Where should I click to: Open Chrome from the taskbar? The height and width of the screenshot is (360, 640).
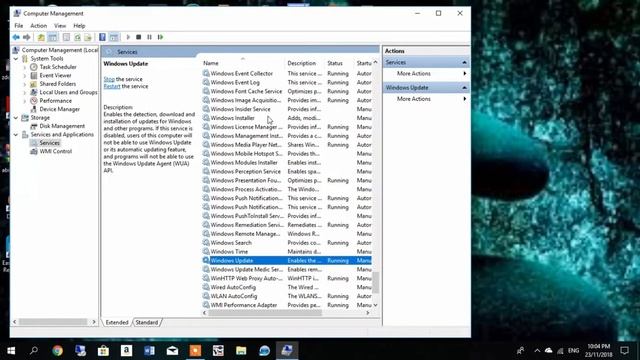pyautogui.click(x=58, y=351)
